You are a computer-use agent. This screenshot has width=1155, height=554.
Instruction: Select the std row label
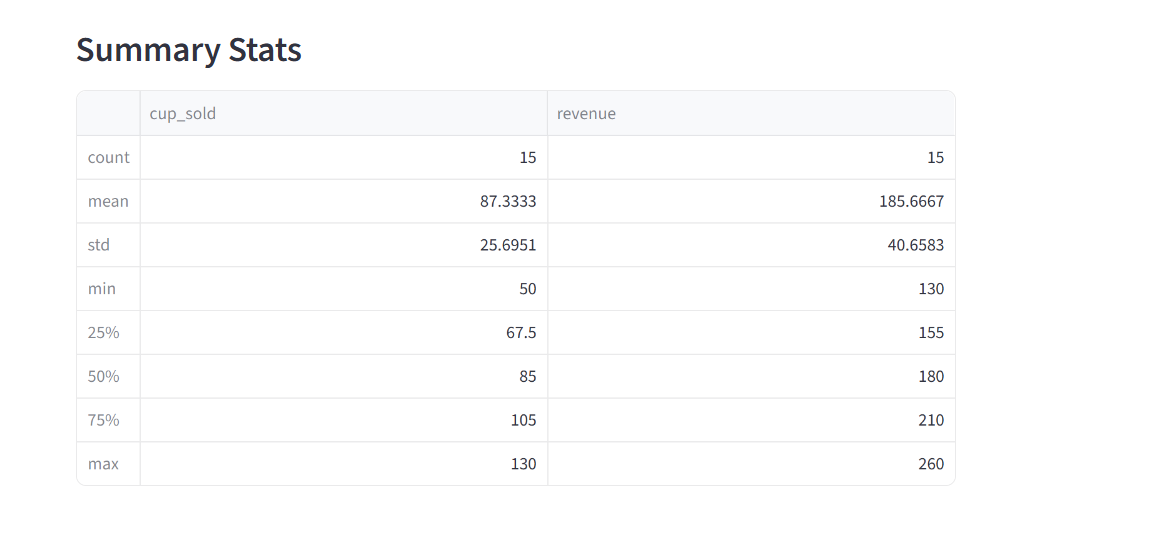pos(108,245)
